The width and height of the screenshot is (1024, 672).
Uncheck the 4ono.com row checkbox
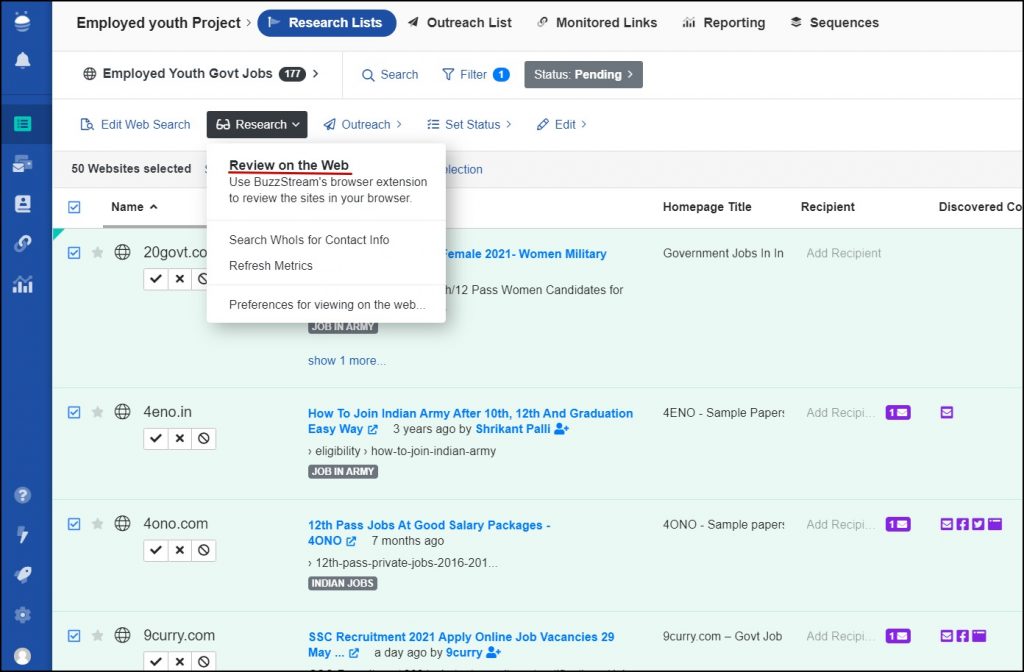click(x=74, y=524)
